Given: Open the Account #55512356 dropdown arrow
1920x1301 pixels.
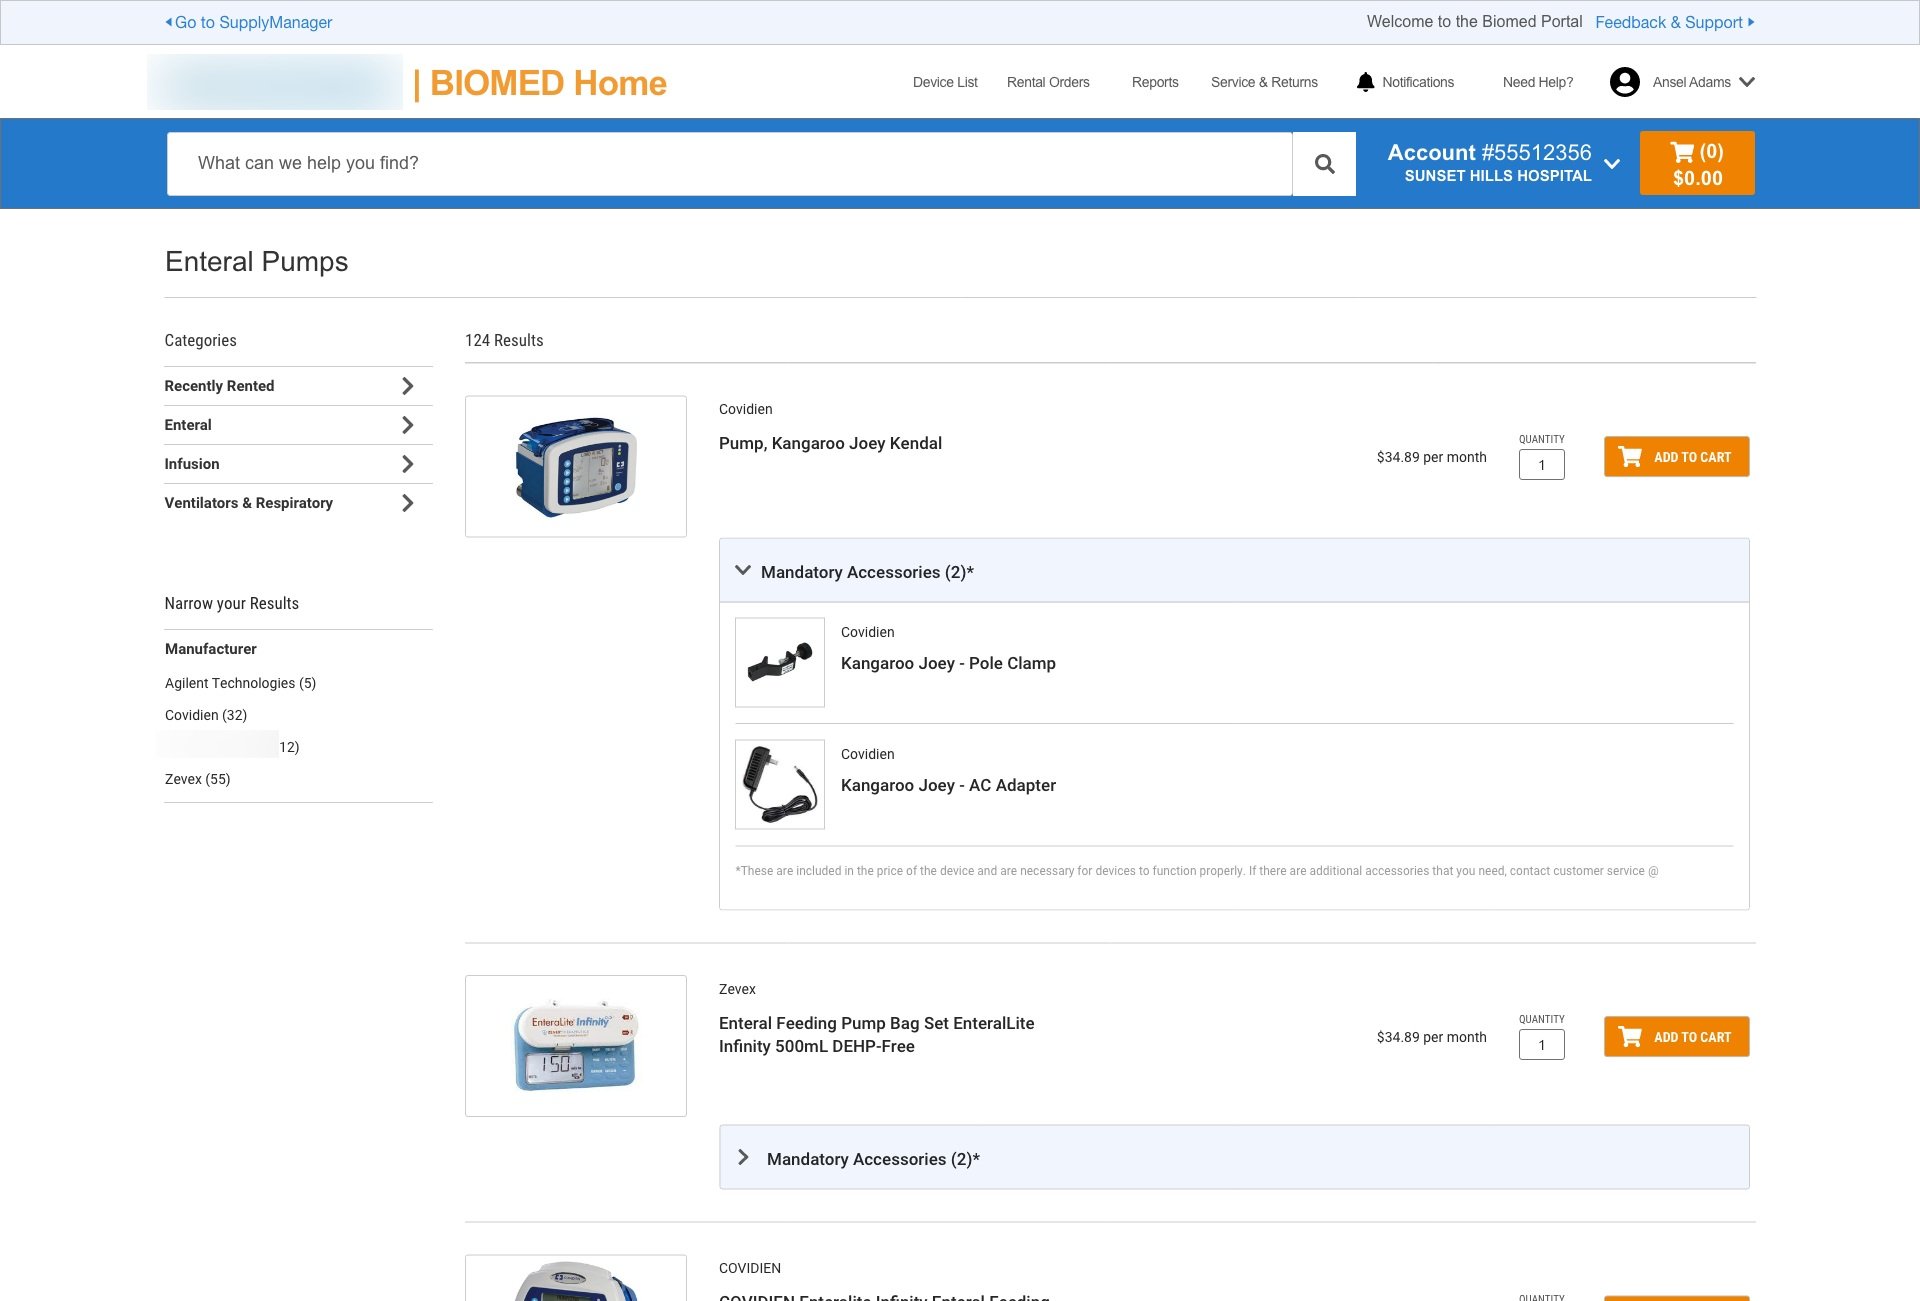Looking at the screenshot, I should tap(1612, 164).
